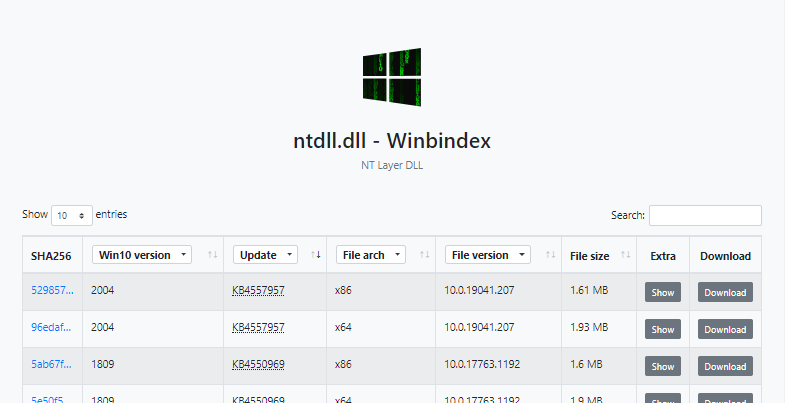Download the 96edaf... x64 file

[x=725, y=329]
